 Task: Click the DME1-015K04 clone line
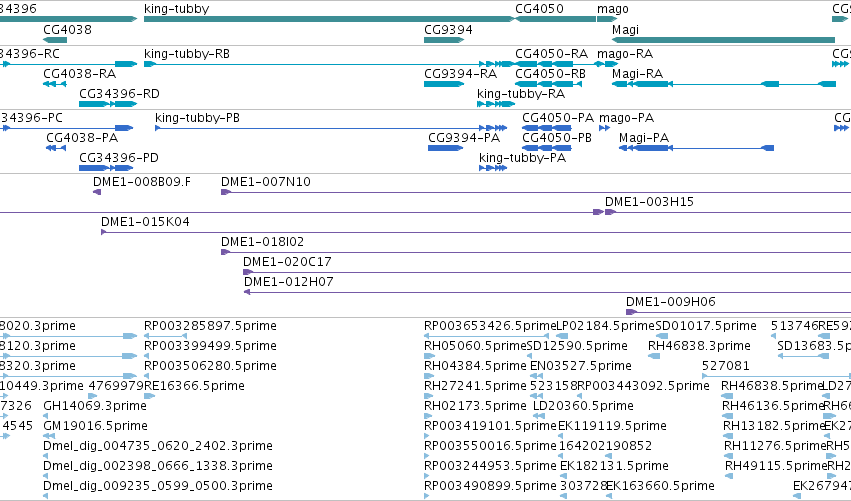pyautogui.click(x=476, y=232)
